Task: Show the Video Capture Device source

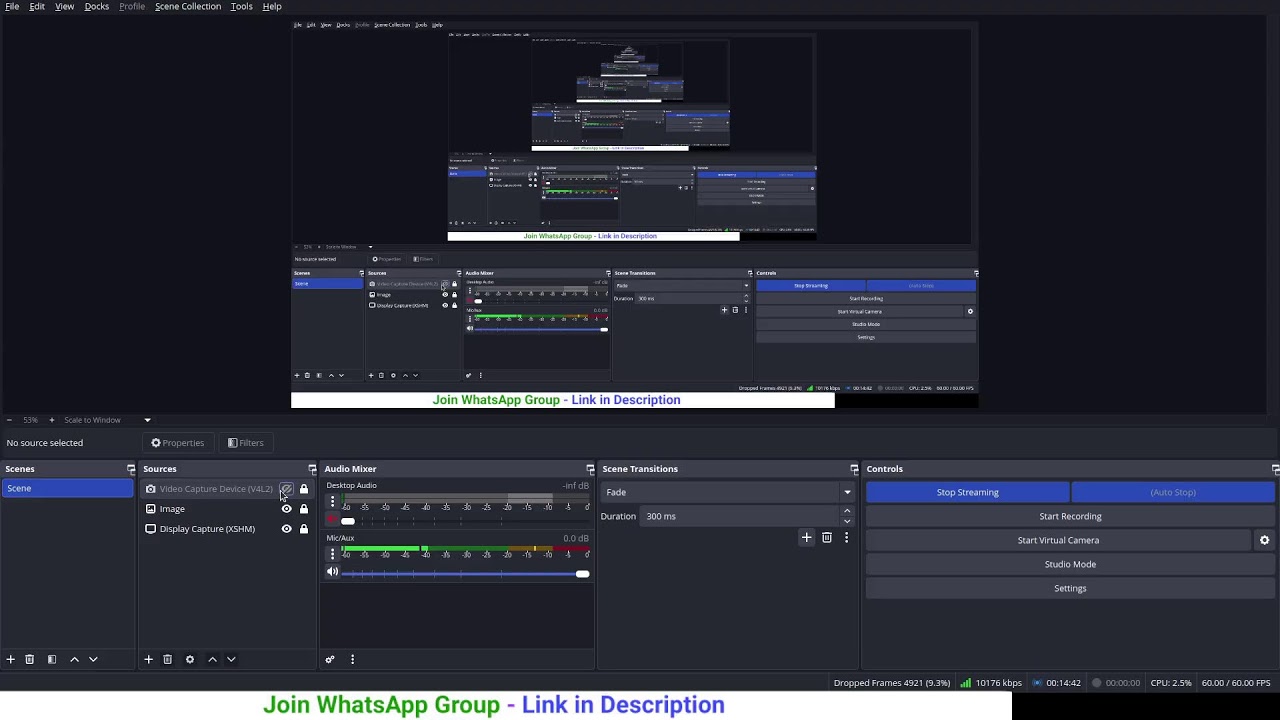Action: [286, 489]
